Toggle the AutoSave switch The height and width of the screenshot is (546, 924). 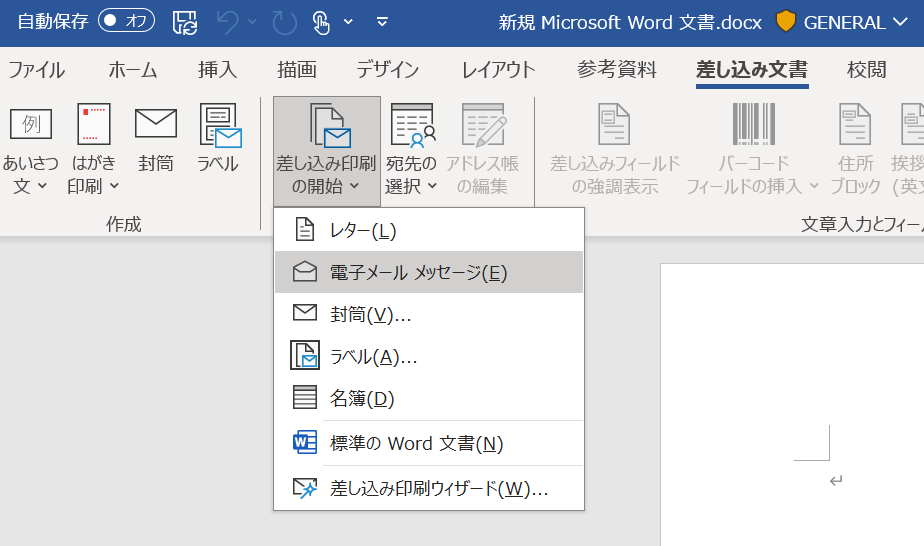pyautogui.click(x=126, y=21)
